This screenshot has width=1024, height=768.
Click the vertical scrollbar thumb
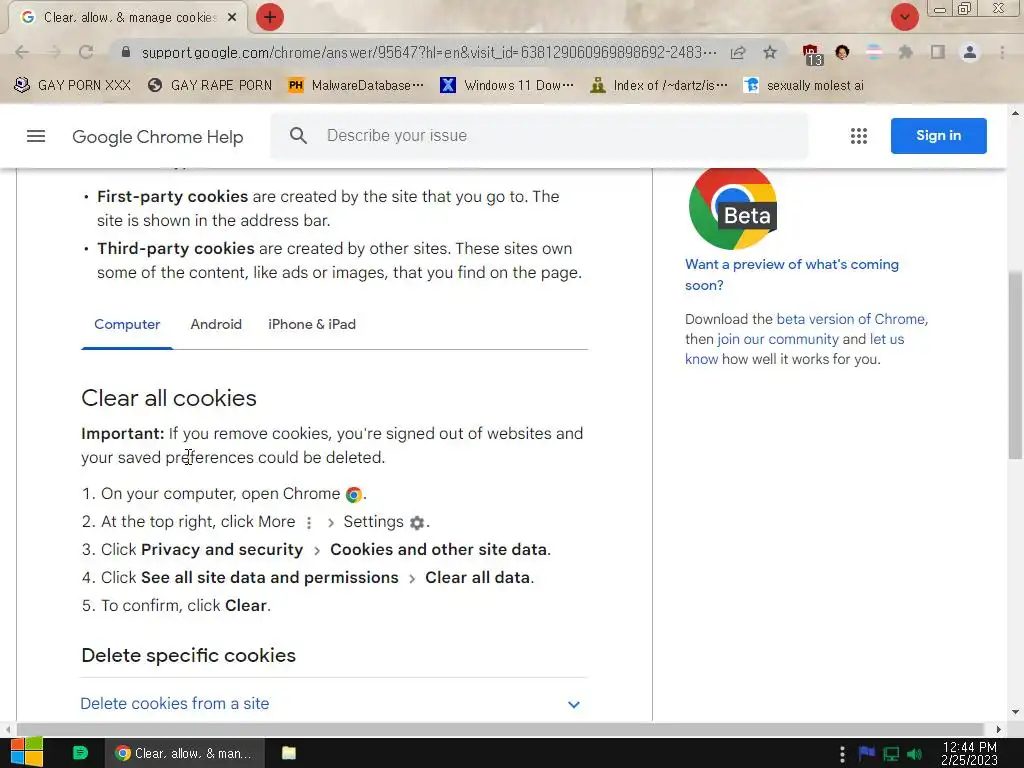pos(1015,366)
